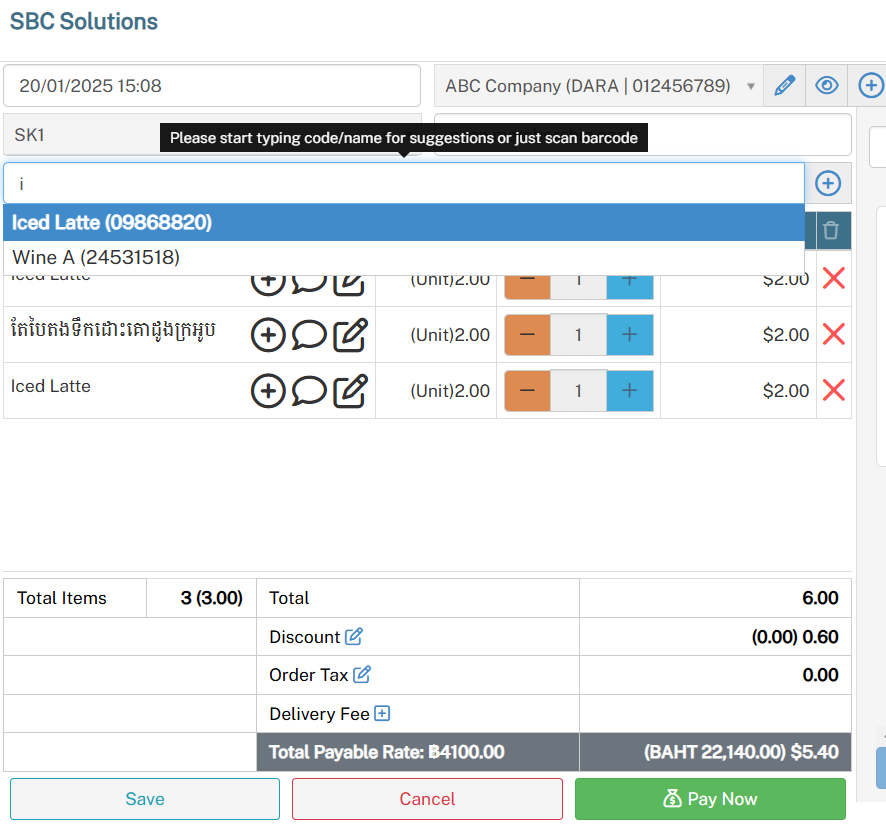The height and width of the screenshot is (830, 886).
Task: Click trash icon in table header
Action: pos(831,231)
